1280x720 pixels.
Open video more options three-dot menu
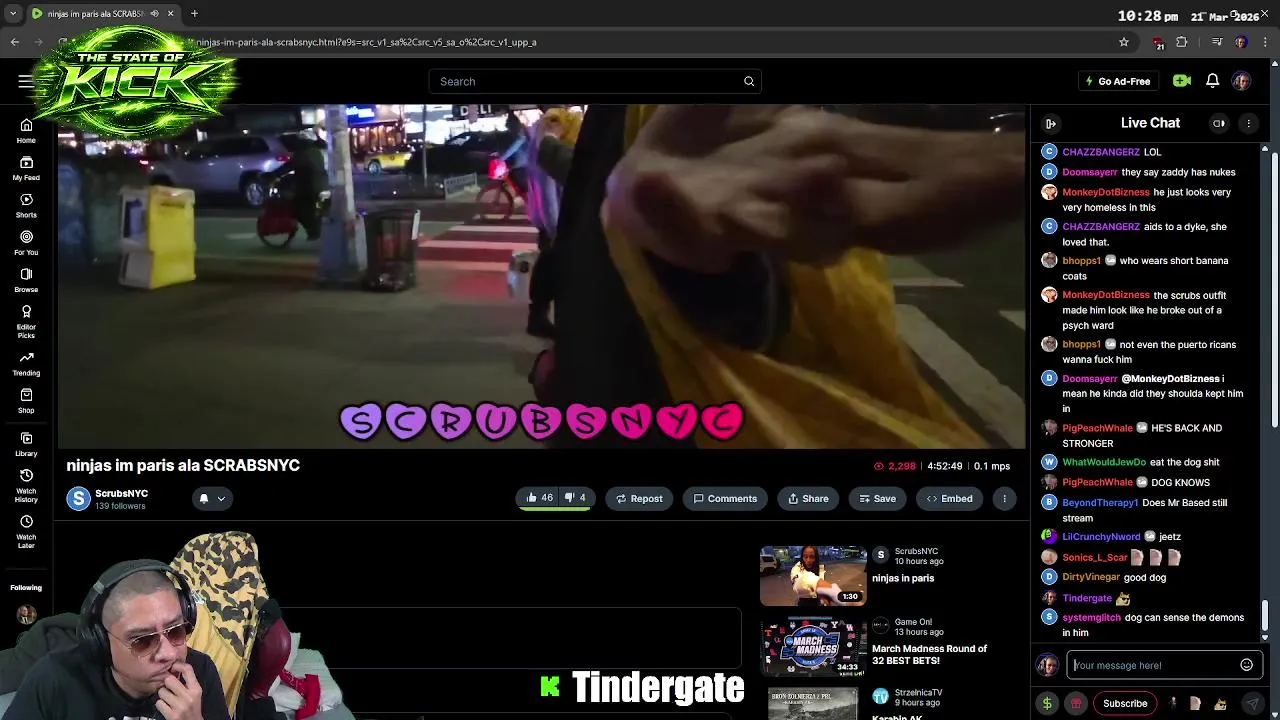[1004, 498]
